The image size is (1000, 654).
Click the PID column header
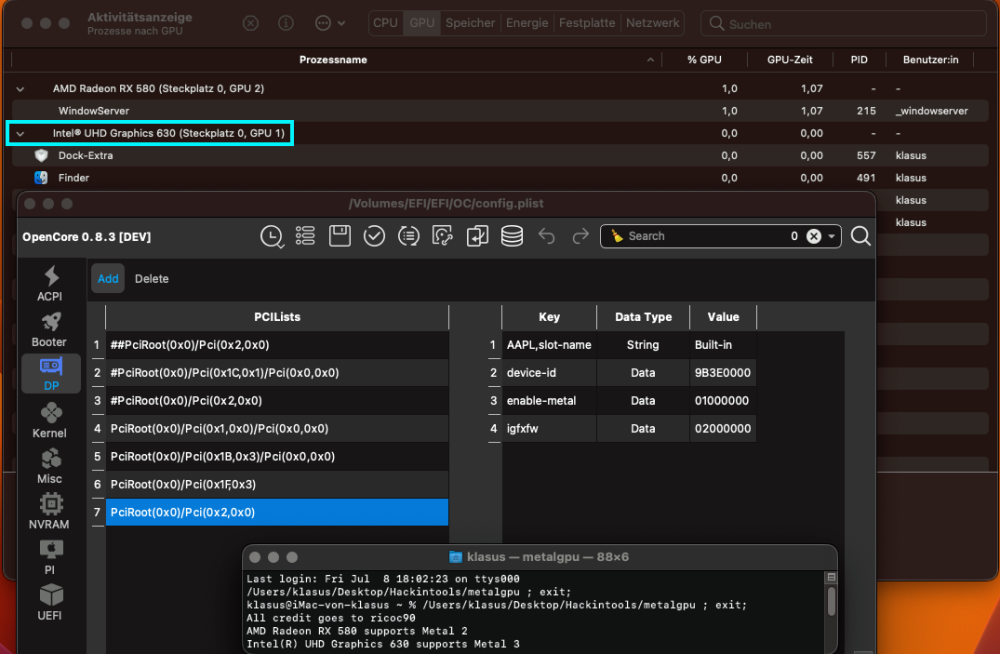[859, 60]
